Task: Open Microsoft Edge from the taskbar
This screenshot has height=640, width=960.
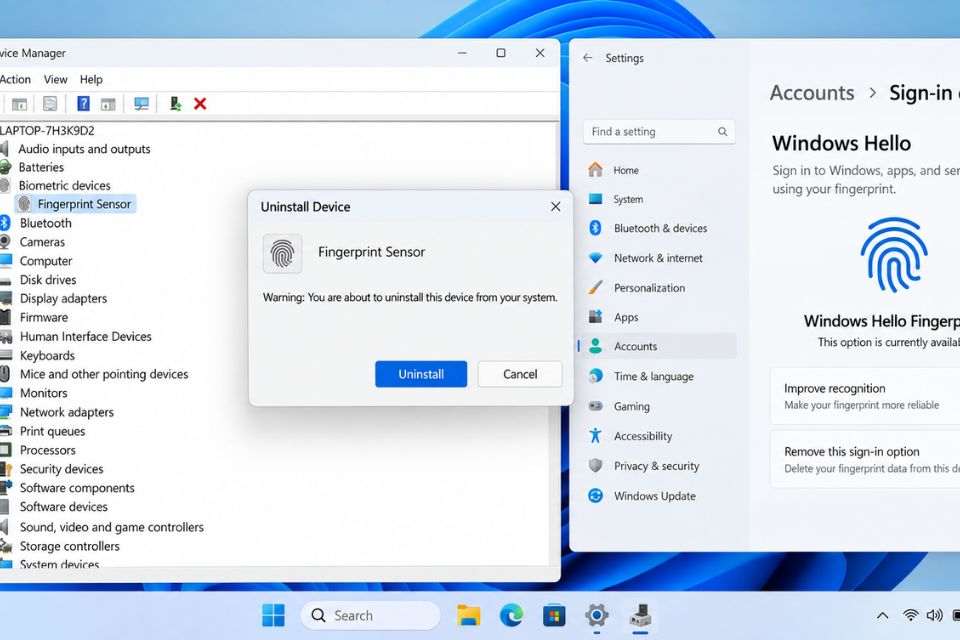Action: point(511,615)
